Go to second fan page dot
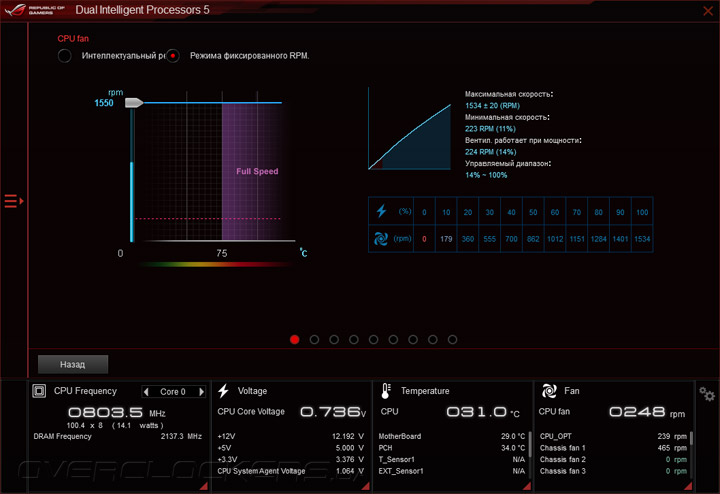This screenshot has height=494, width=720. pyautogui.click(x=315, y=339)
